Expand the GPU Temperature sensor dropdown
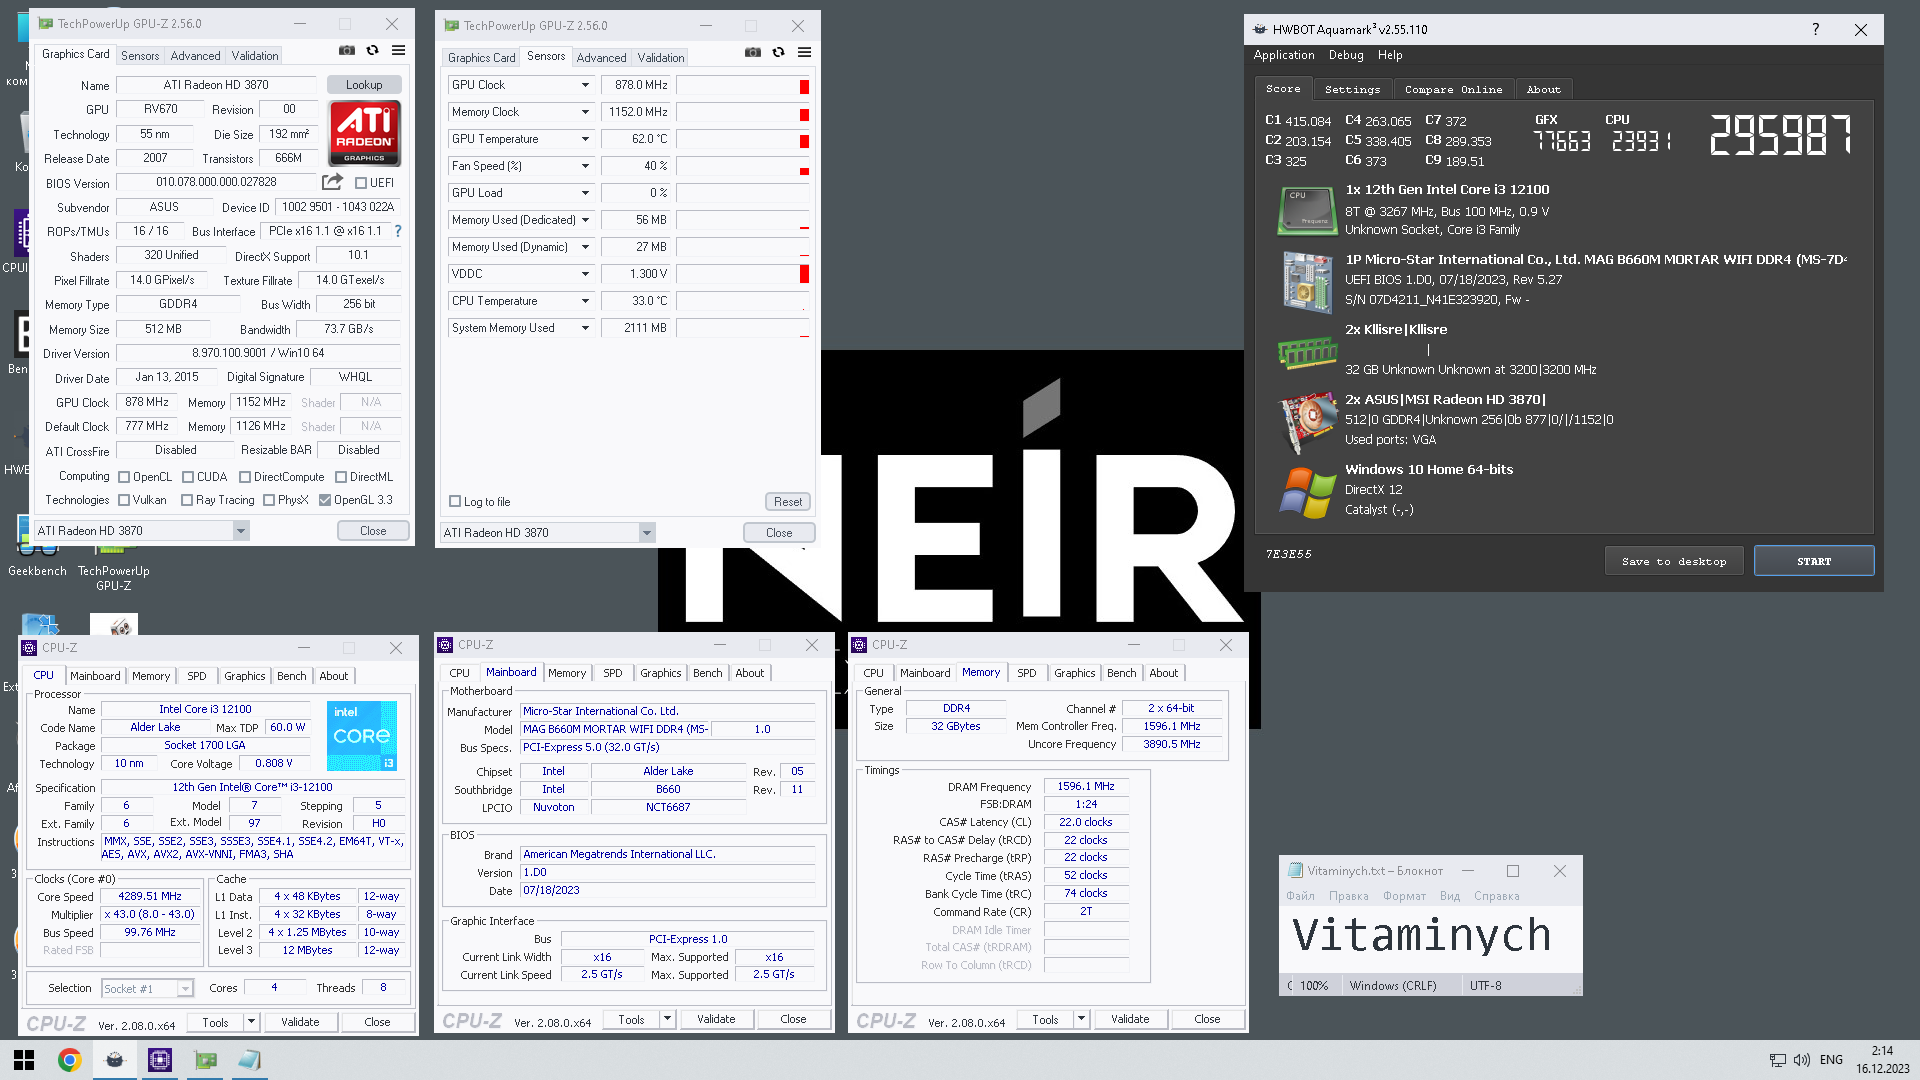 585,139
